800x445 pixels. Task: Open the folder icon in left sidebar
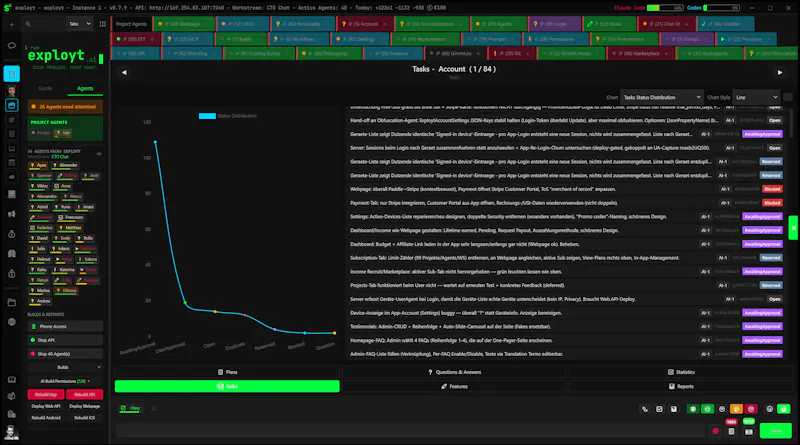coord(11,302)
